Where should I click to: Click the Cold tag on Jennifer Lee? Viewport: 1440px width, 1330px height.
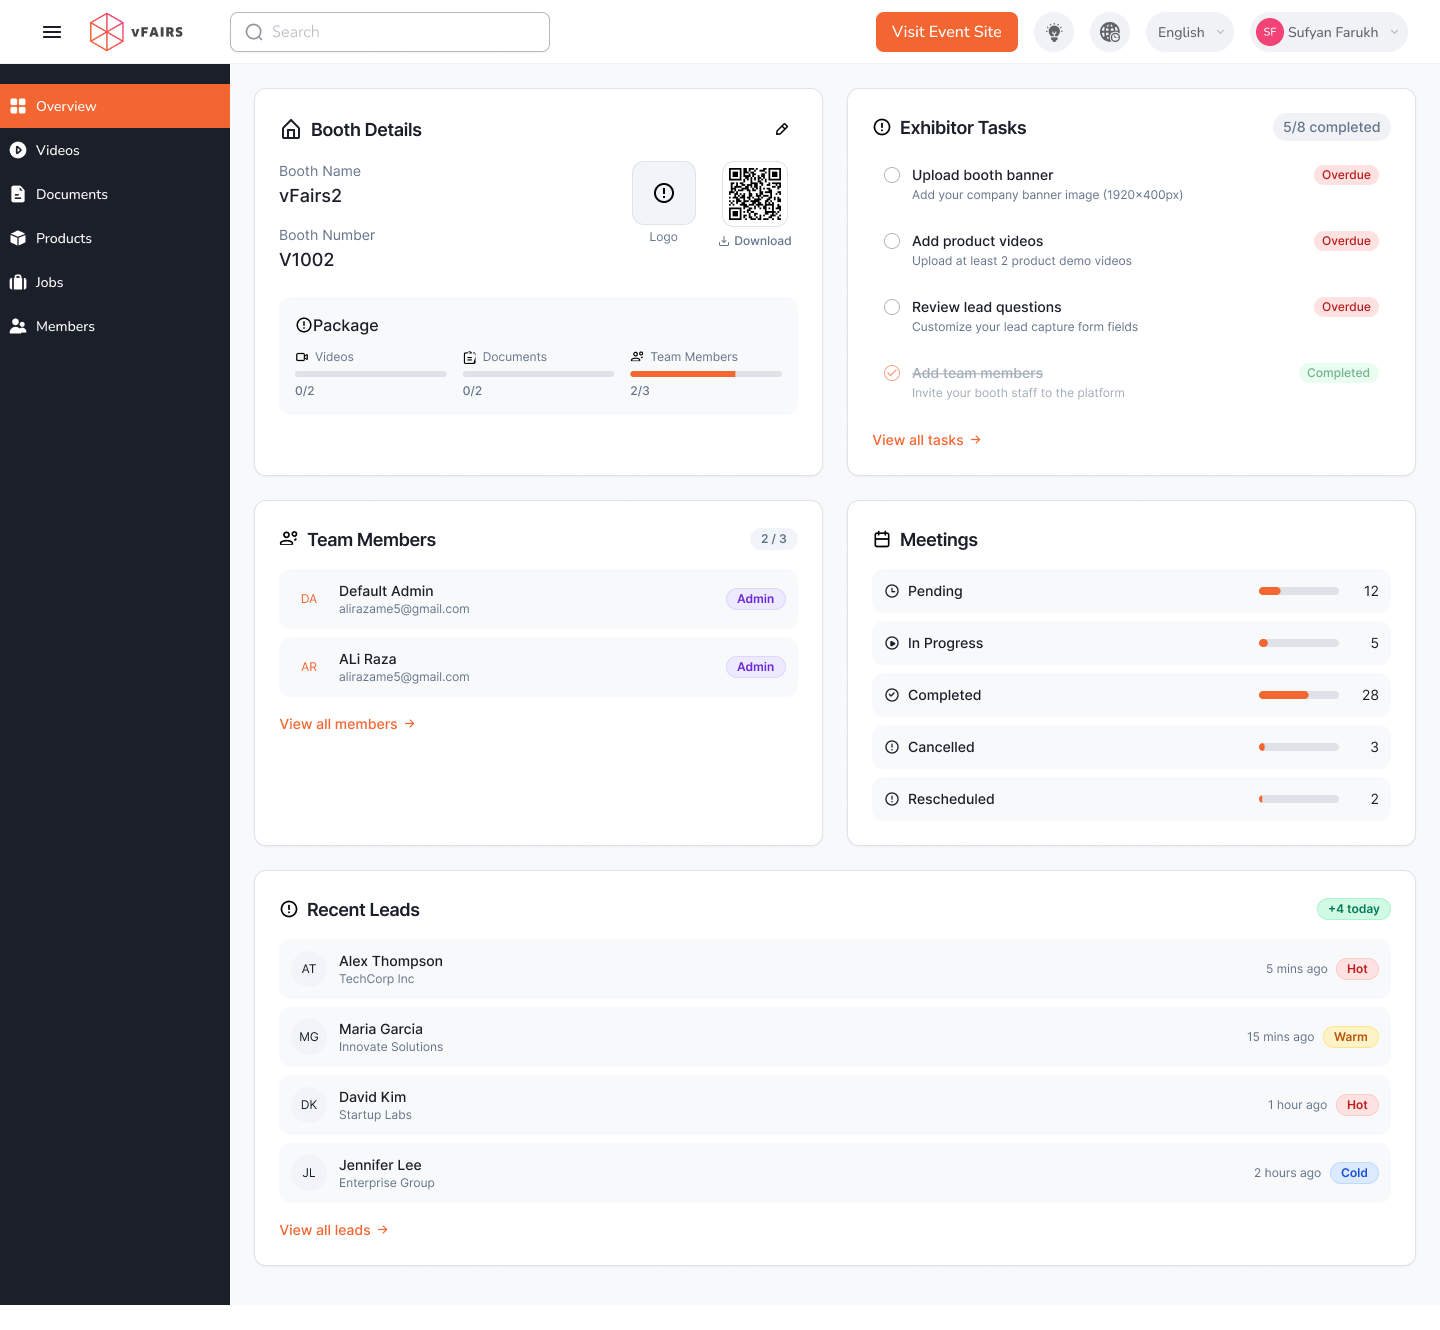point(1354,1173)
